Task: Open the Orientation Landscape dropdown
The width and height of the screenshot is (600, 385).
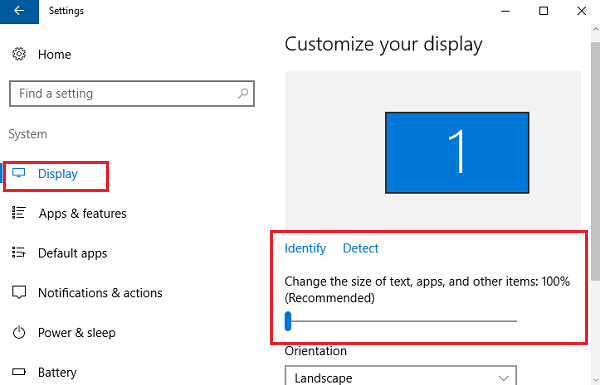Action: [401, 375]
